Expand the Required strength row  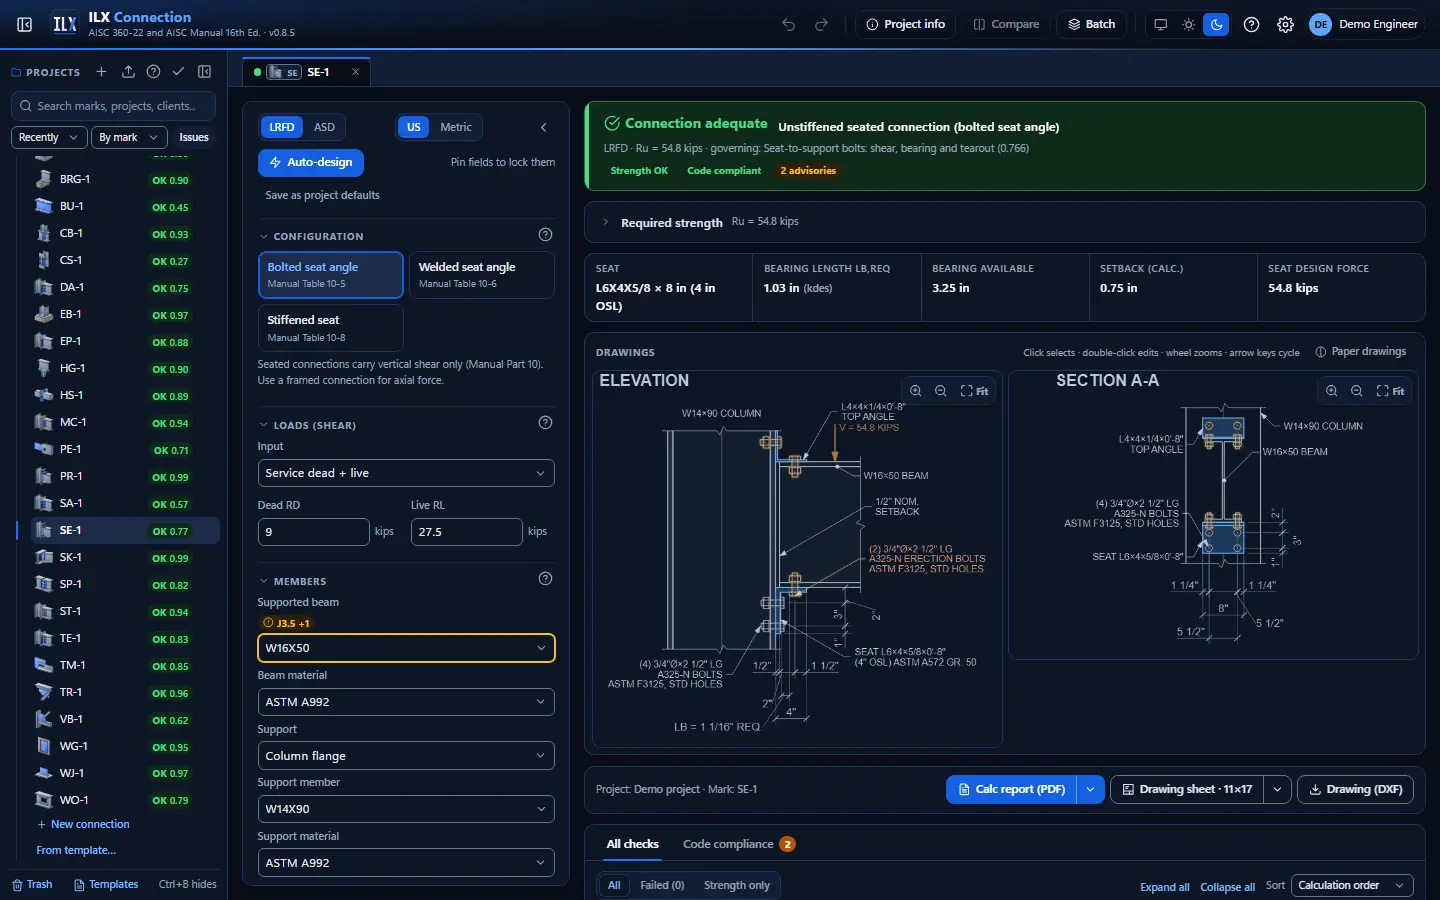coord(1004,222)
